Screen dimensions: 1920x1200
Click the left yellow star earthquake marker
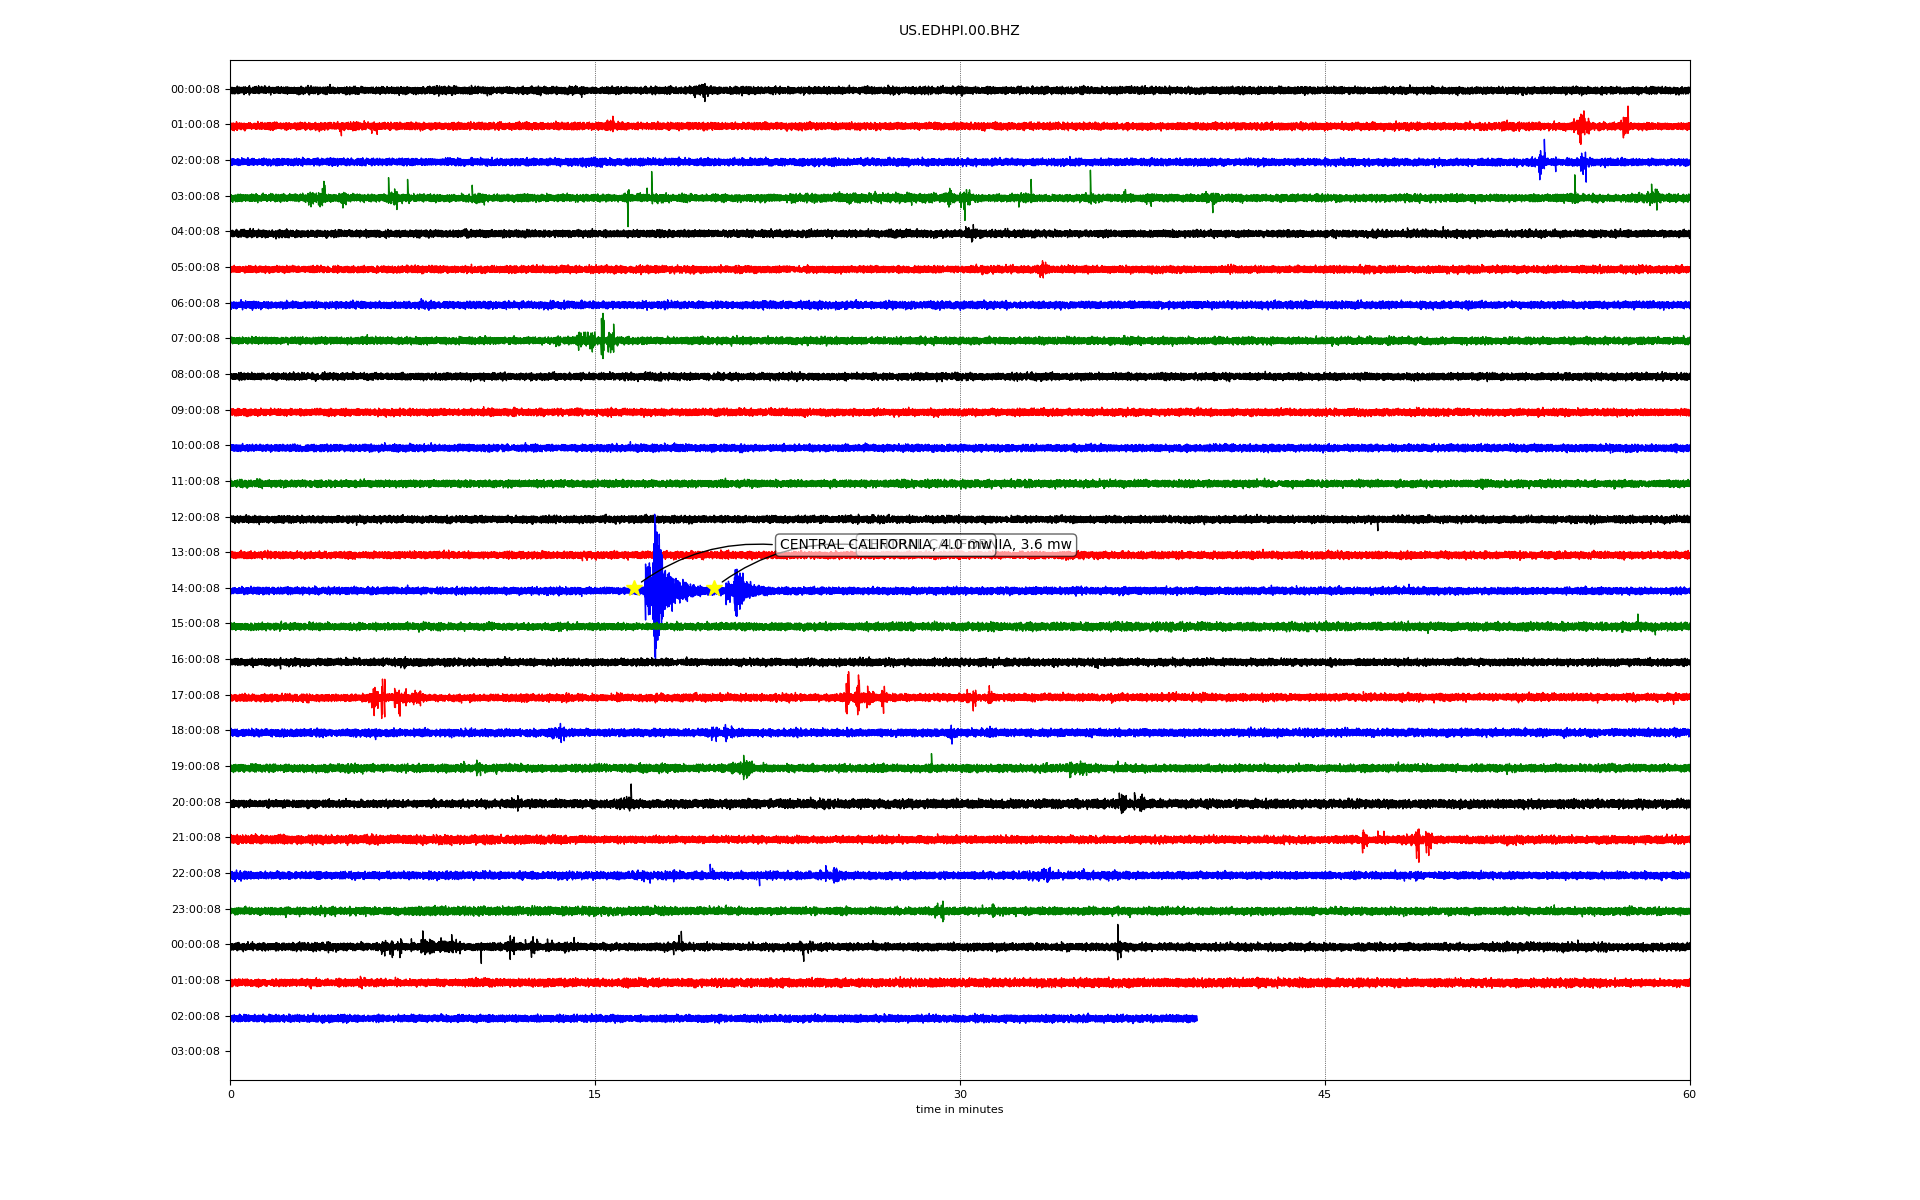[x=634, y=588]
